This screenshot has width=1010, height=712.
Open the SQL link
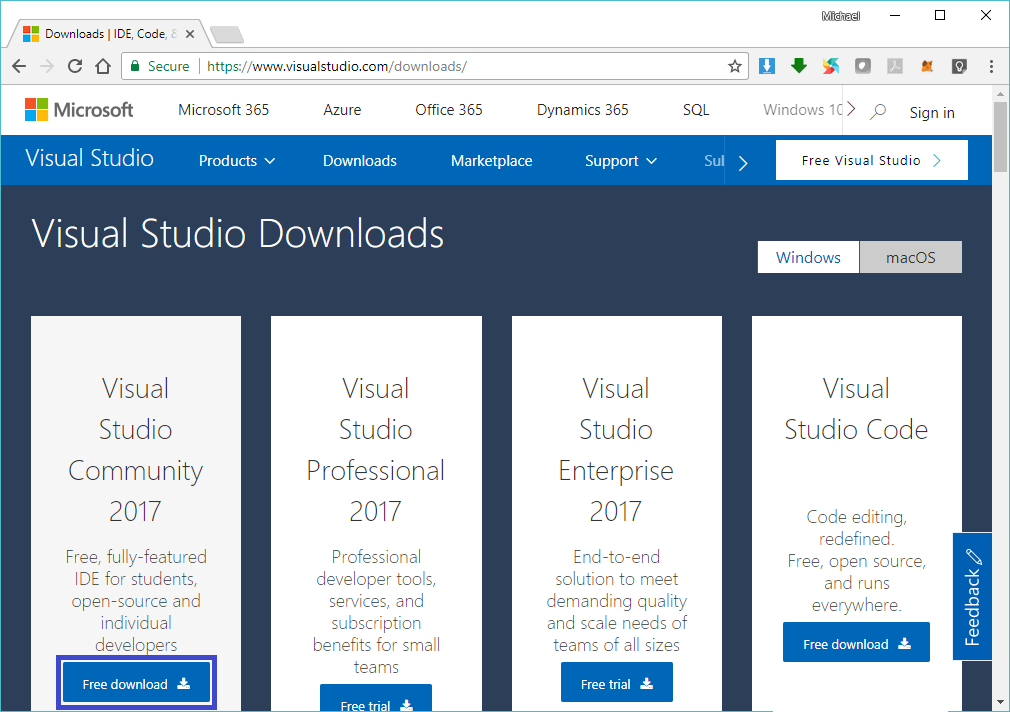(x=696, y=110)
